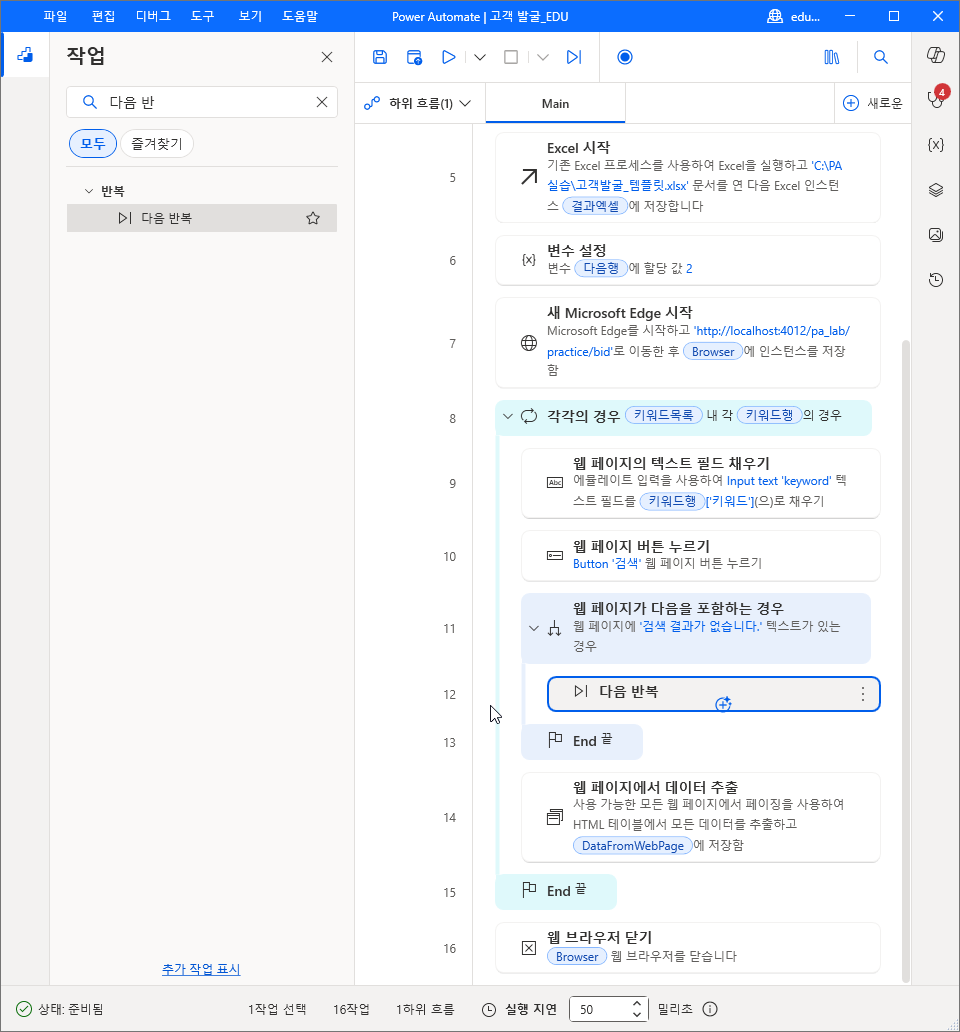Open 하위 흐름(1) dropdown
Viewport: 960px width, 1032px height.
[x=418, y=103]
